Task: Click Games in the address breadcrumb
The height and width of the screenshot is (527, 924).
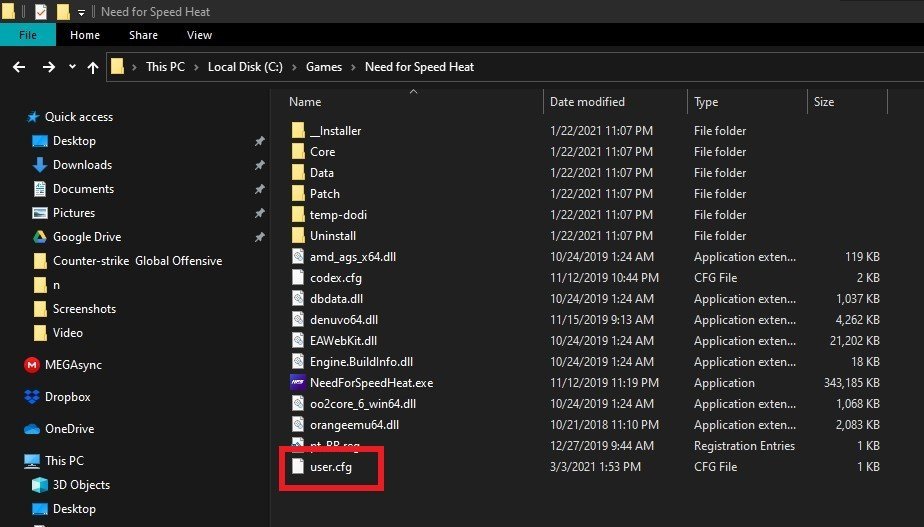Action: (323, 67)
